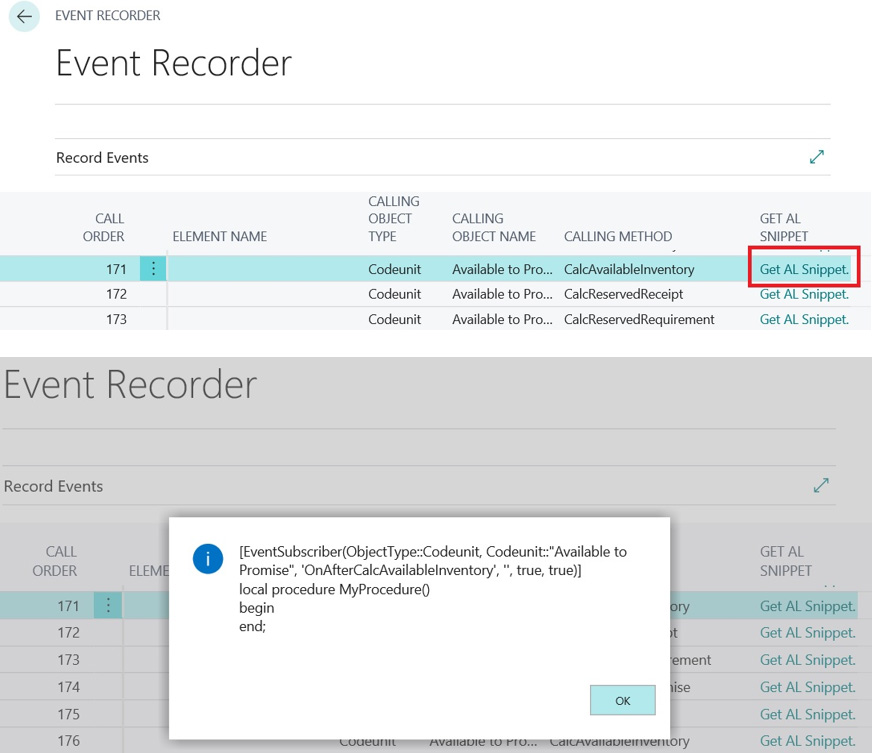Select call order 172 in lower table
872x753 pixels.
(68, 633)
